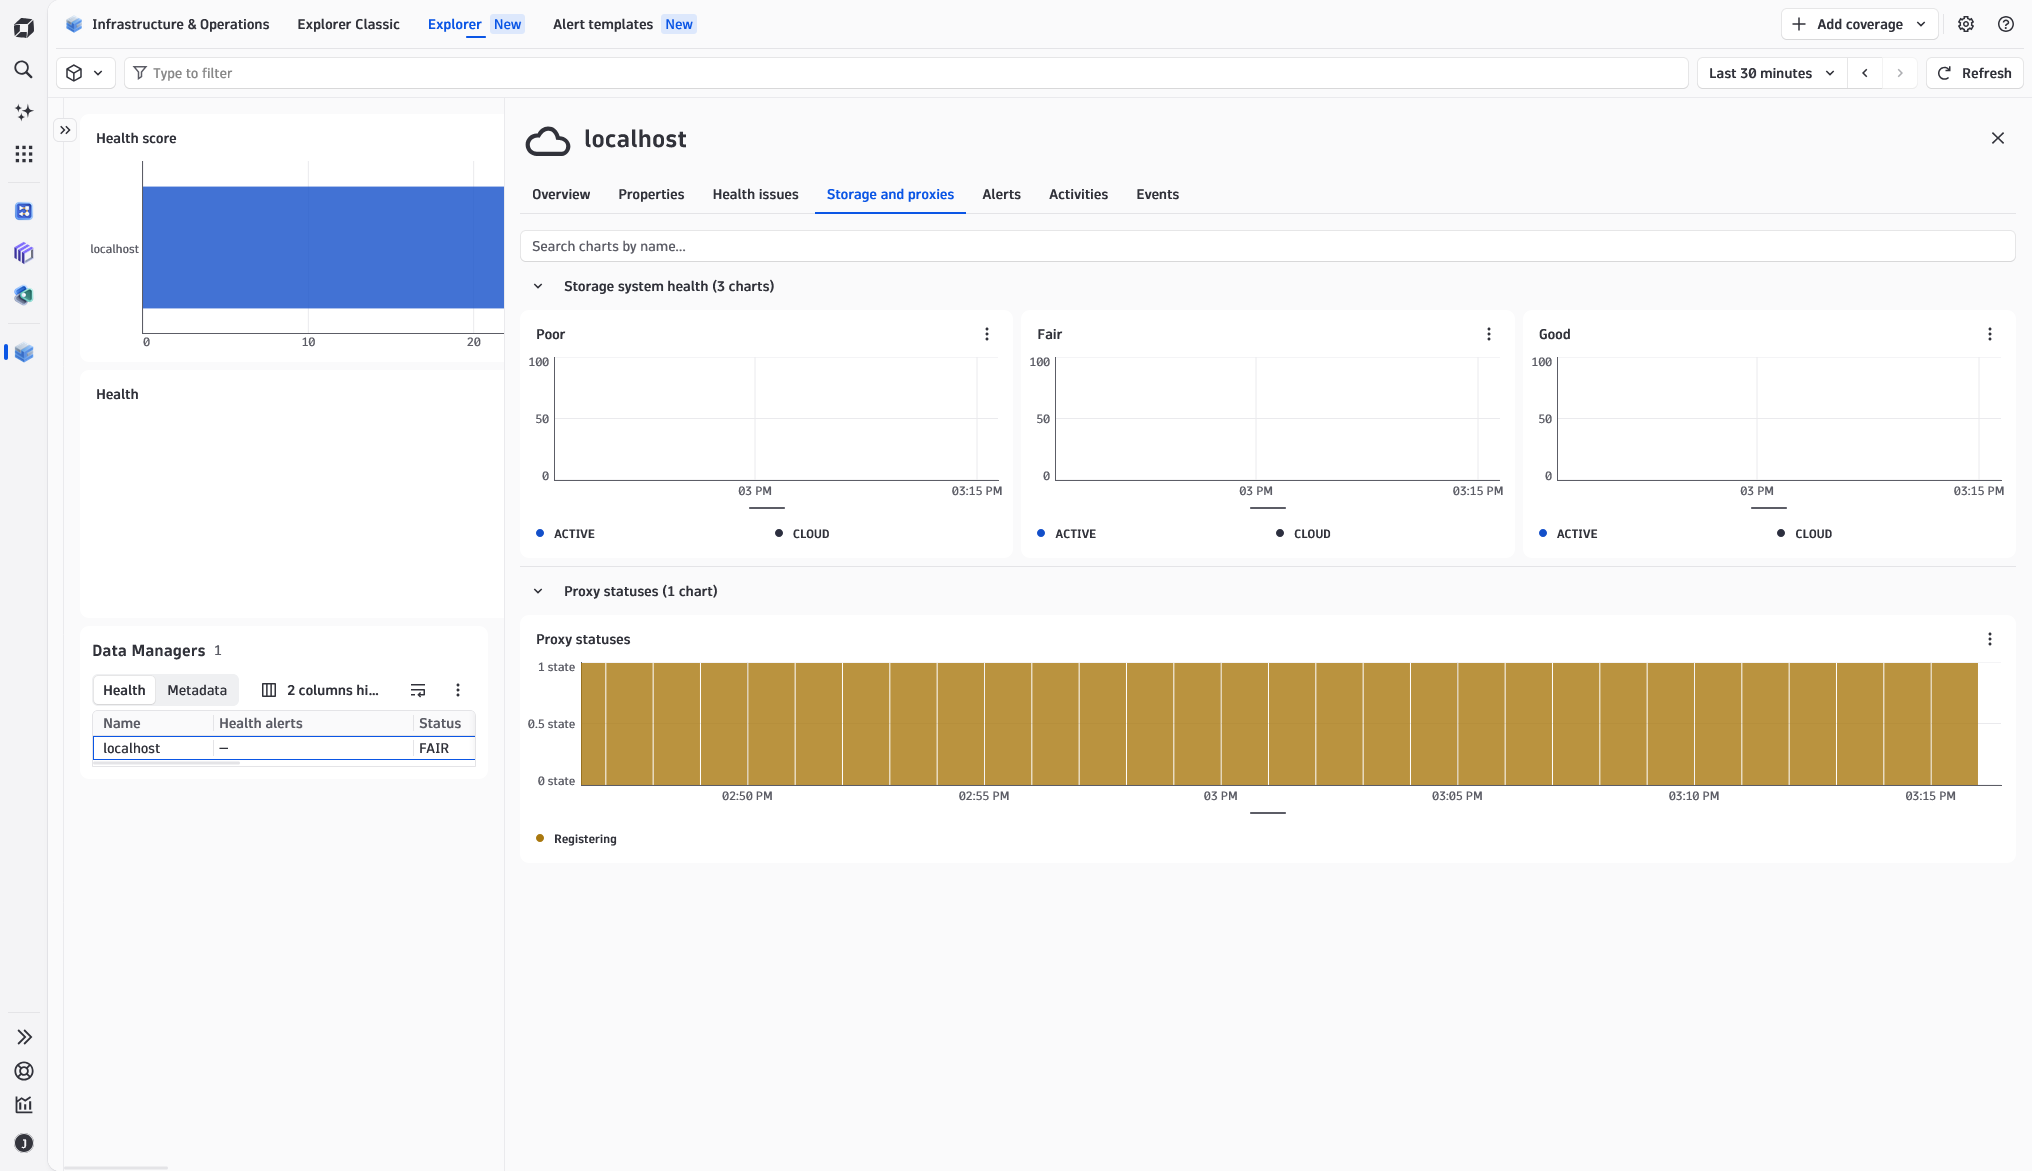The image size is (2032, 1171).
Task: Collapse Storage system health section
Action: point(538,286)
